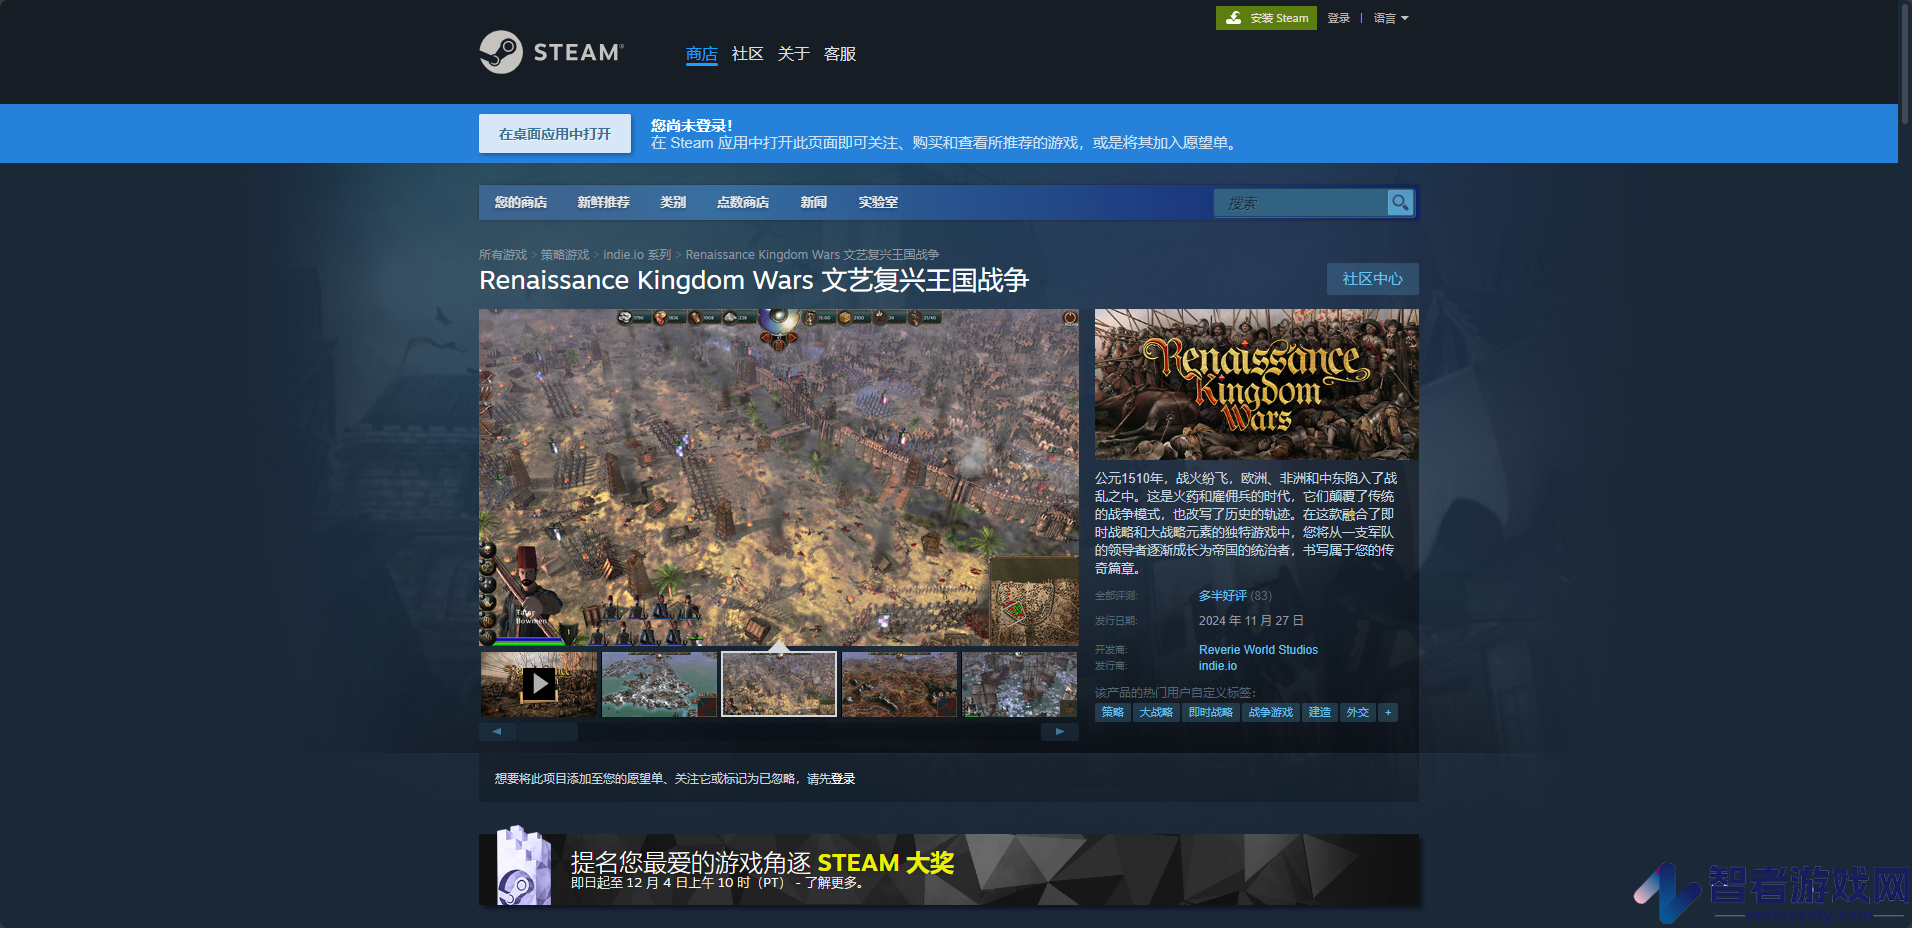Select the 商店 store tab

(x=702, y=54)
